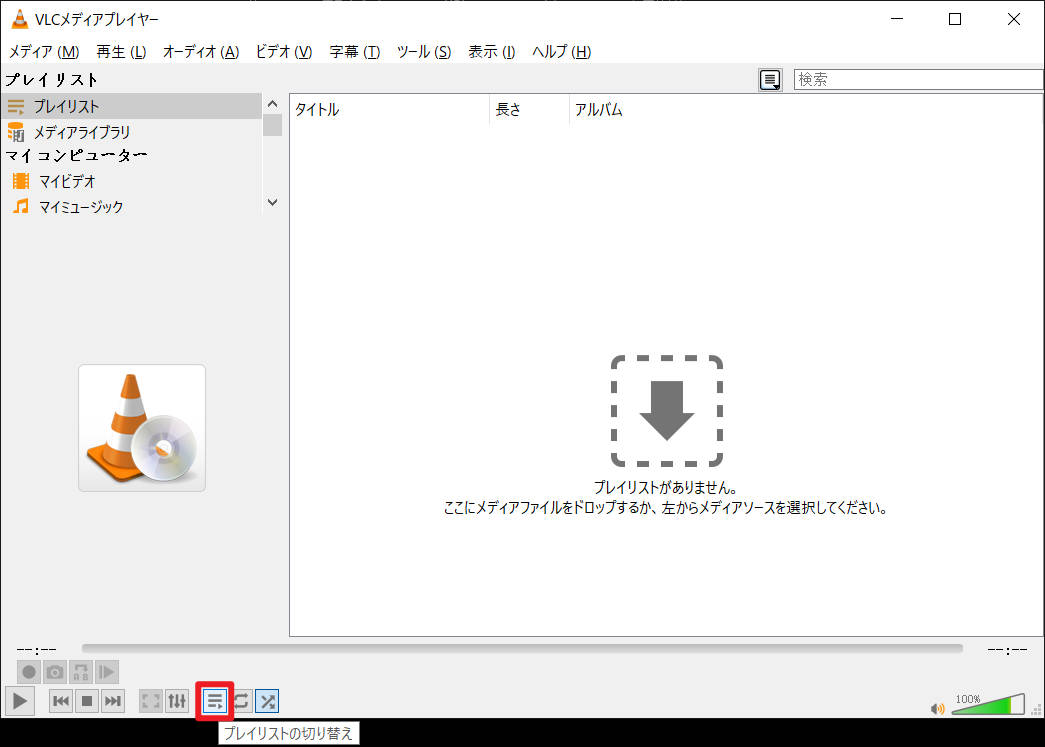Open extended settings equalizer icon

coord(177,701)
